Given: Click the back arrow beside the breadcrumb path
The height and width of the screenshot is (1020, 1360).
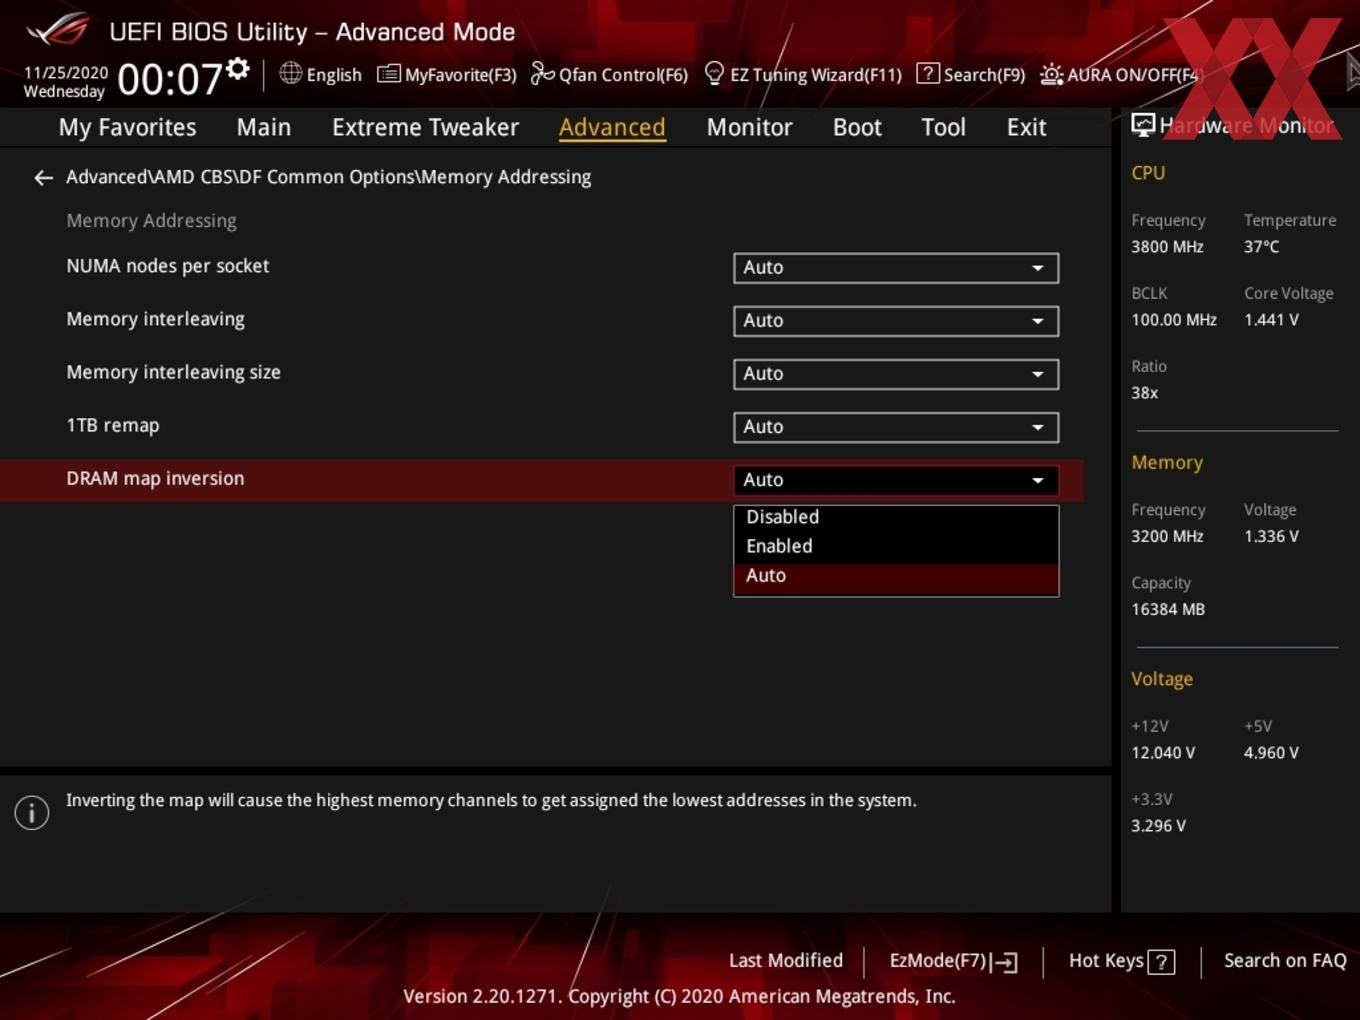Looking at the screenshot, I should click(x=43, y=178).
